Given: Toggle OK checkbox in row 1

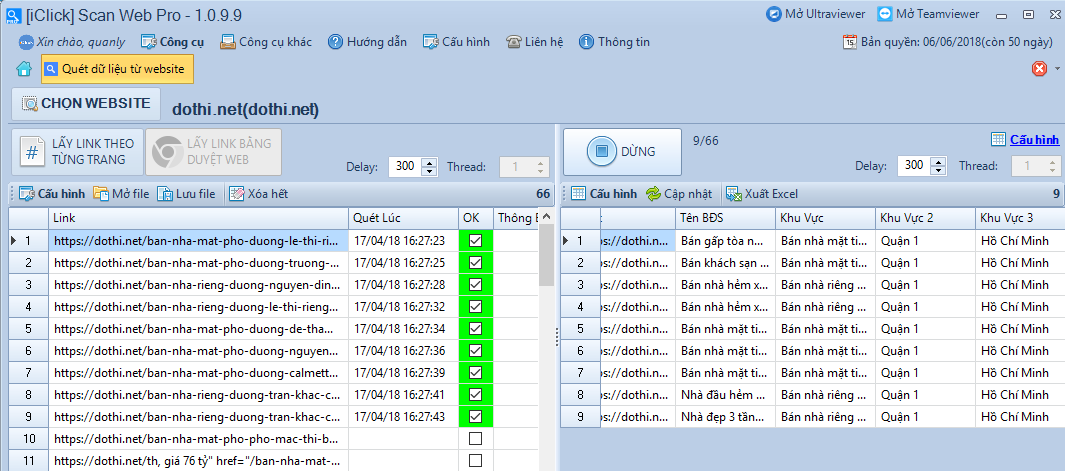Looking at the screenshot, I should tap(475, 241).
